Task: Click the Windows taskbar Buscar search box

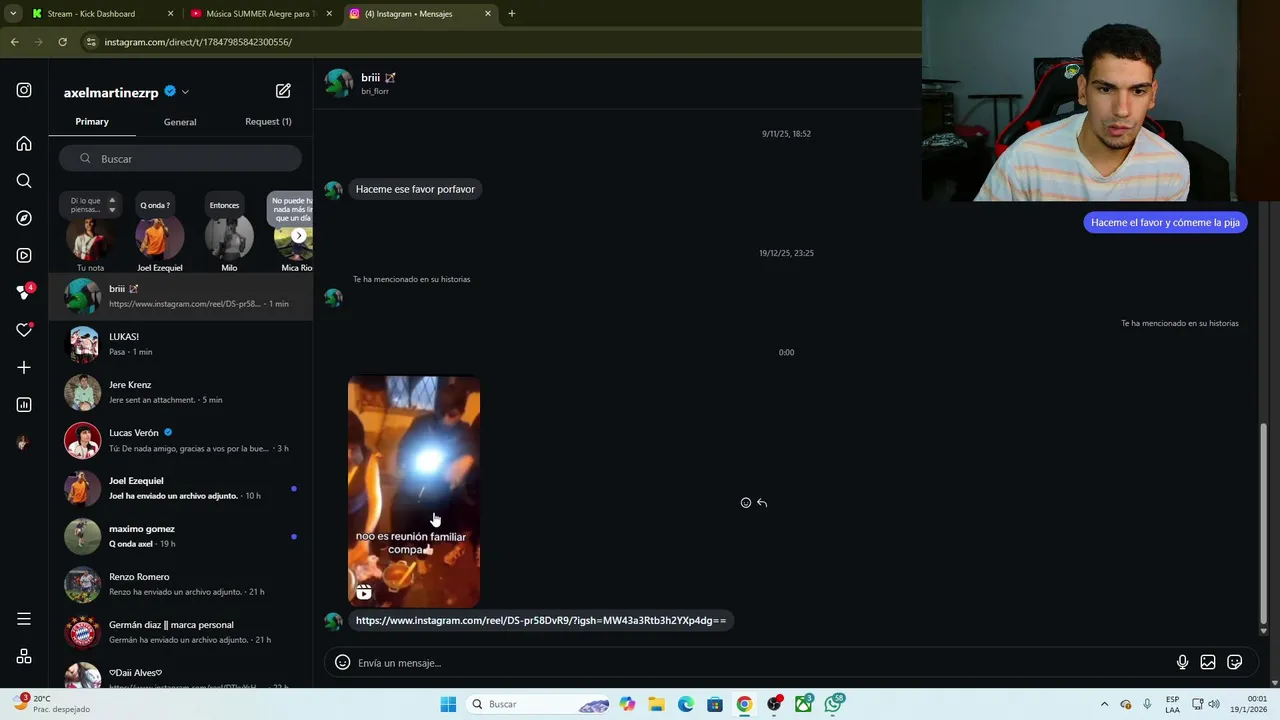Action: [x=539, y=704]
